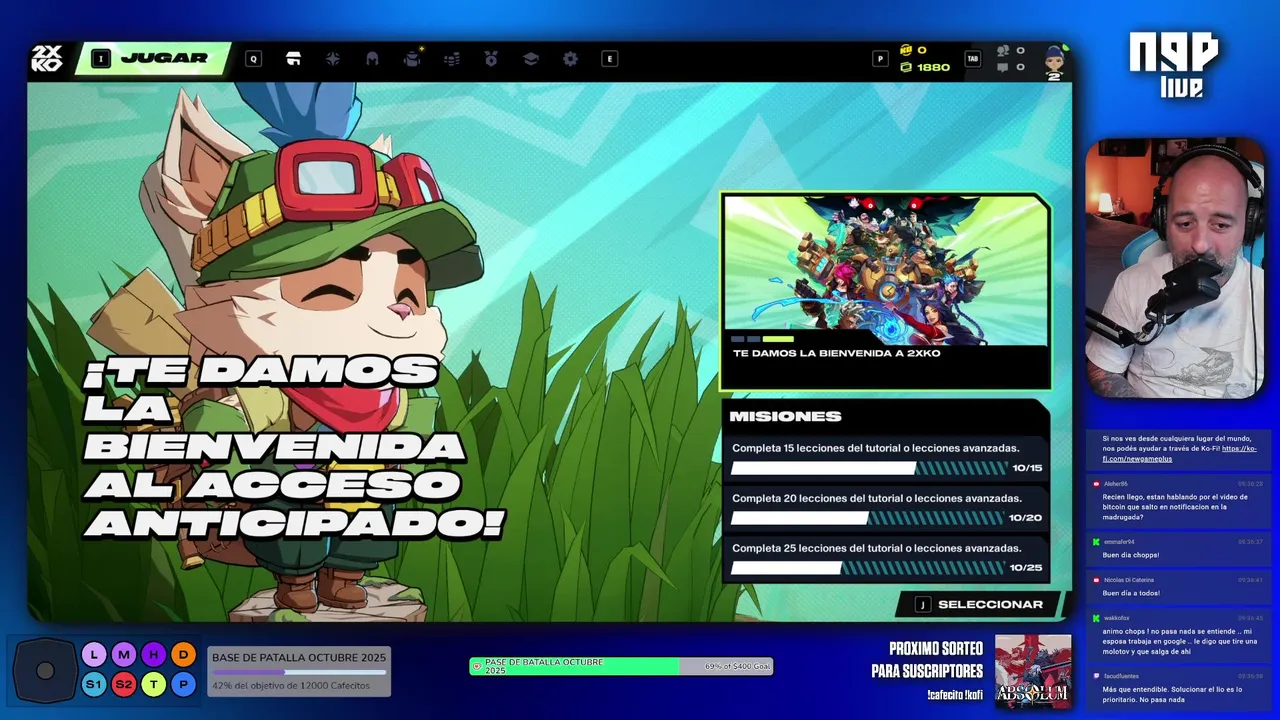Open the helmet champions icon
This screenshot has height=720, width=1280.
point(372,59)
